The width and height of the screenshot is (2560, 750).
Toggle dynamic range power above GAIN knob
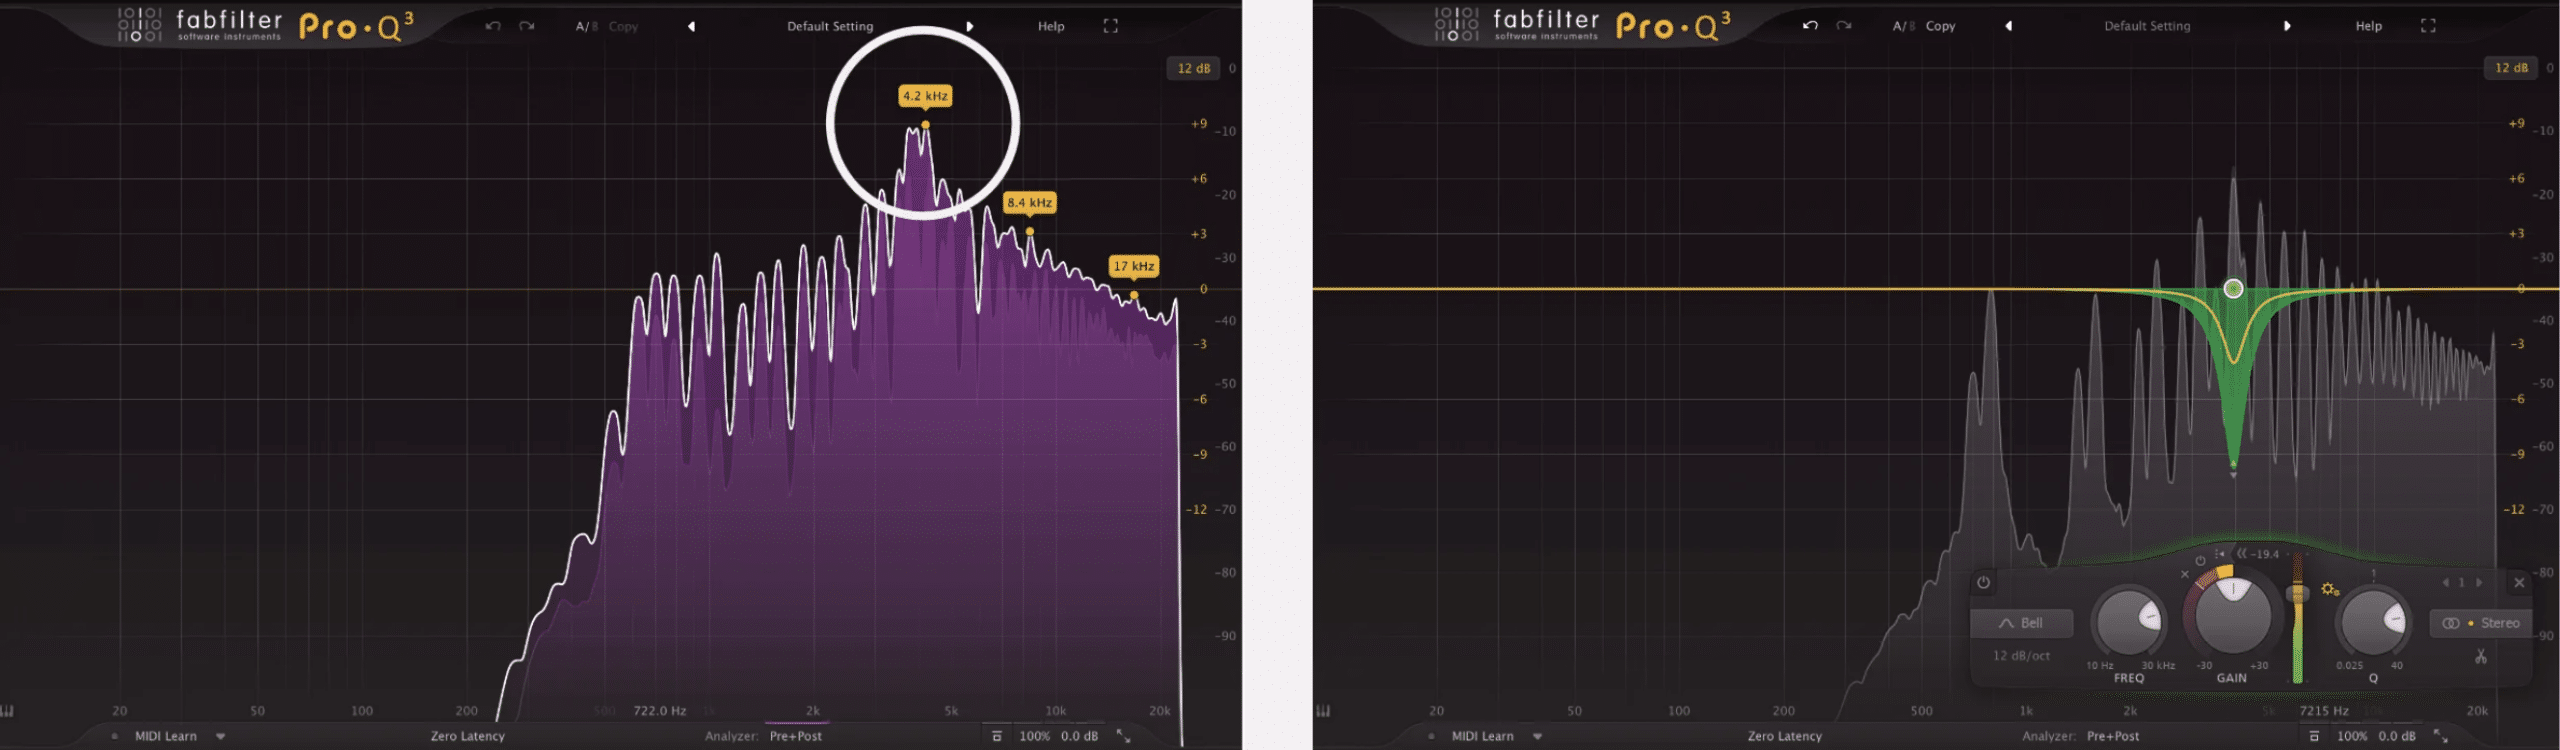pyautogui.click(x=2200, y=561)
